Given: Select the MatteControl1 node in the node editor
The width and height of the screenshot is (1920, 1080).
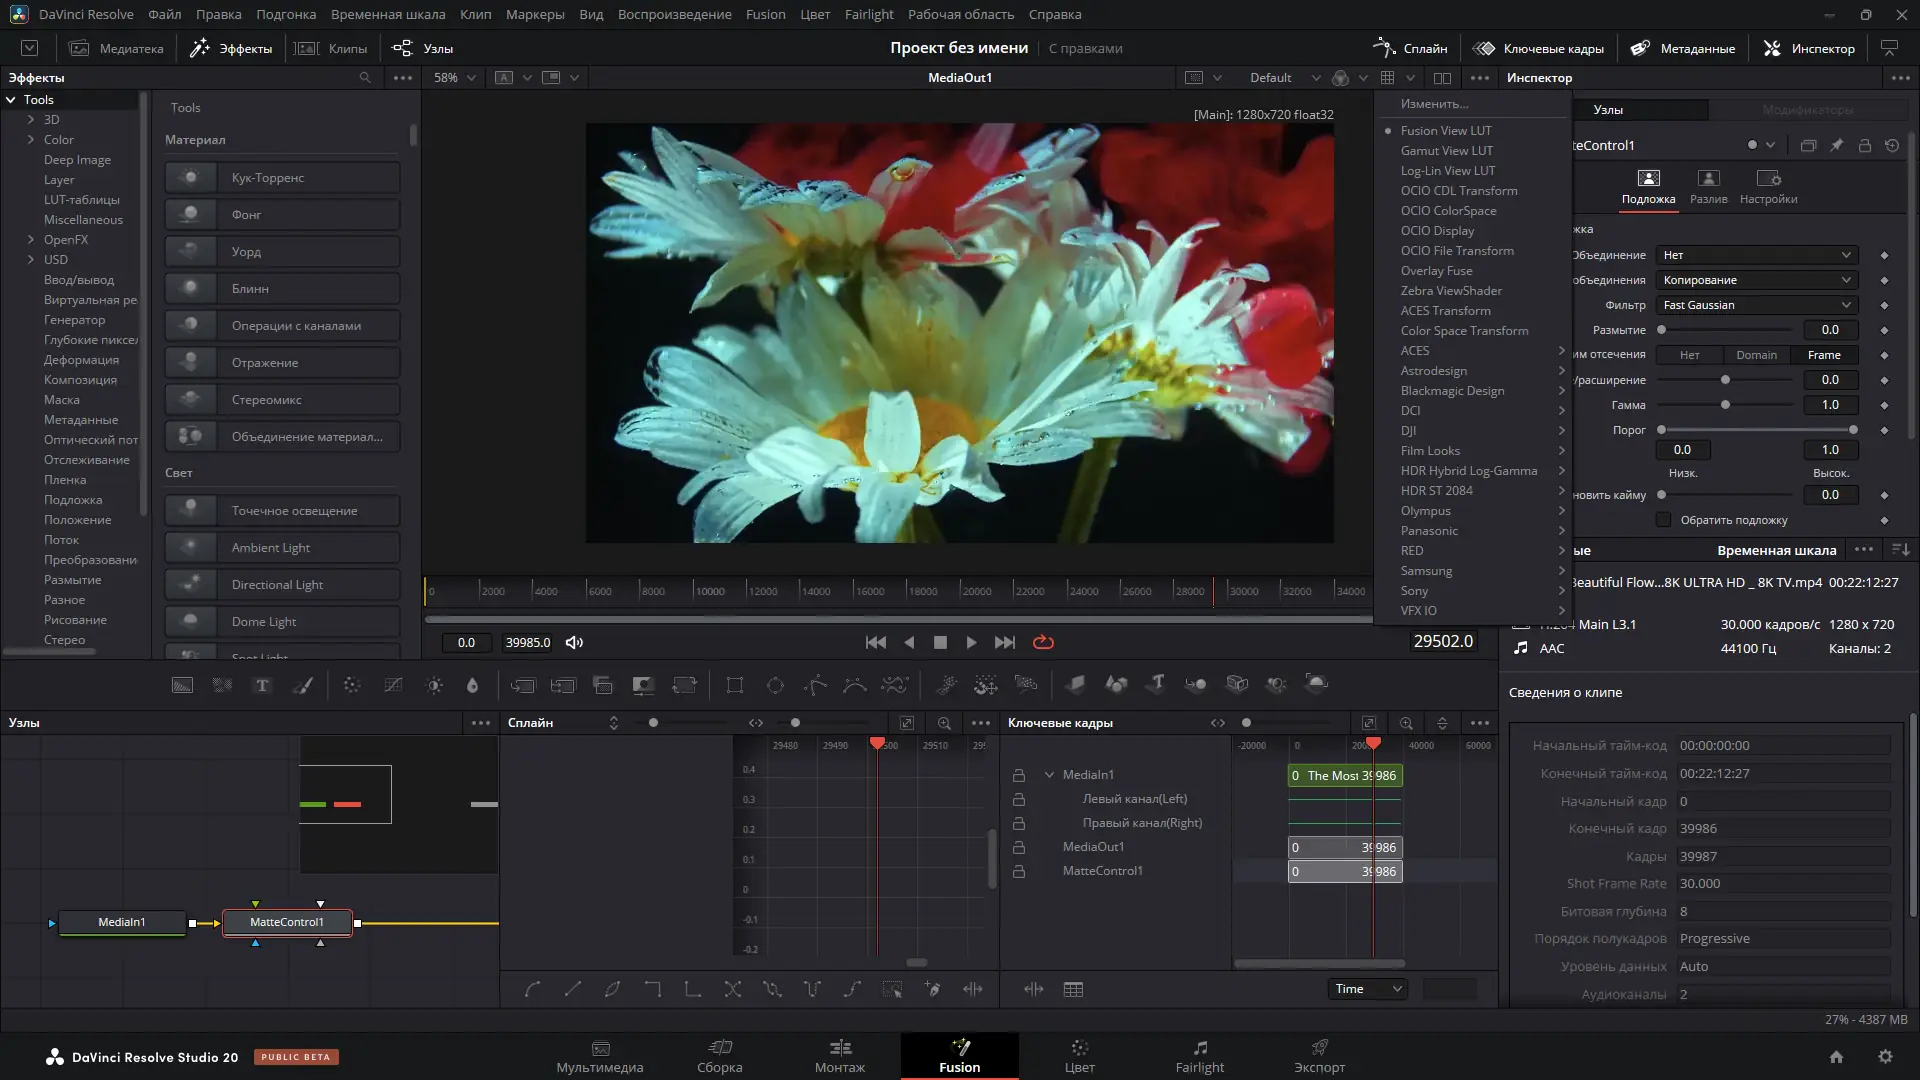Looking at the screenshot, I should coord(287,922).
